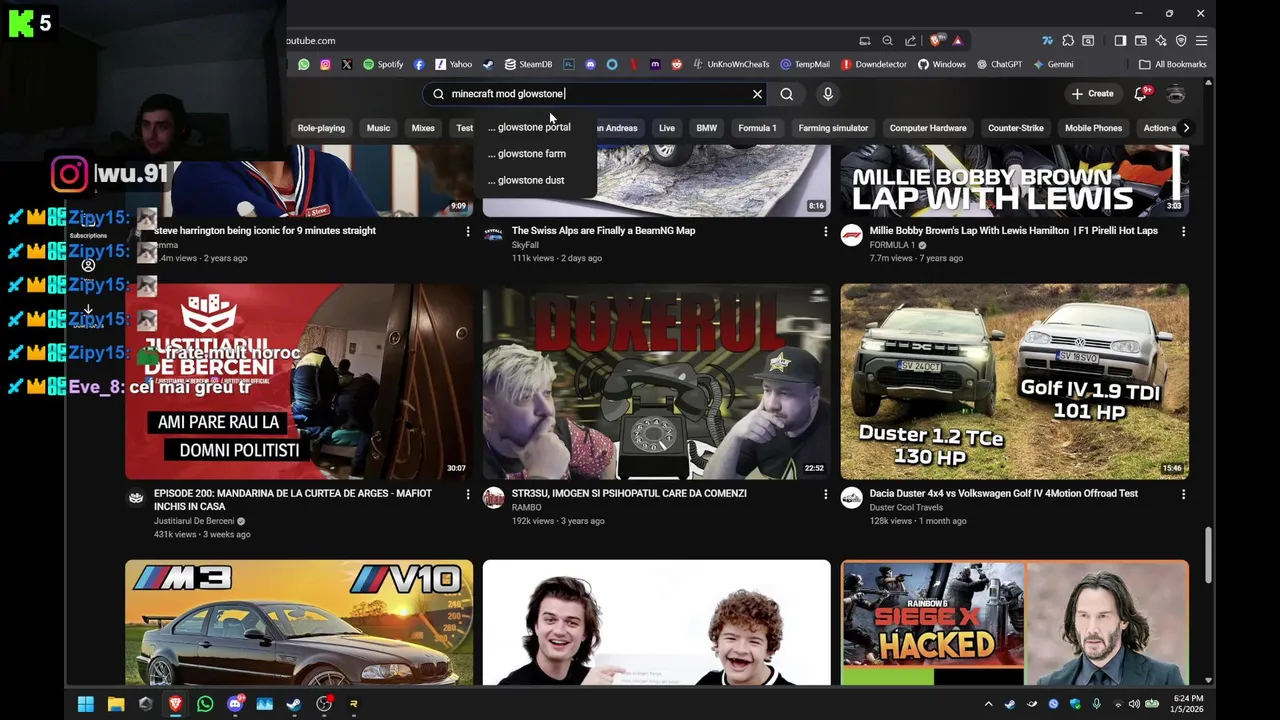Start voice search with microphone icon
This screenshot has height=720, width=1280.
click(828, 94)
